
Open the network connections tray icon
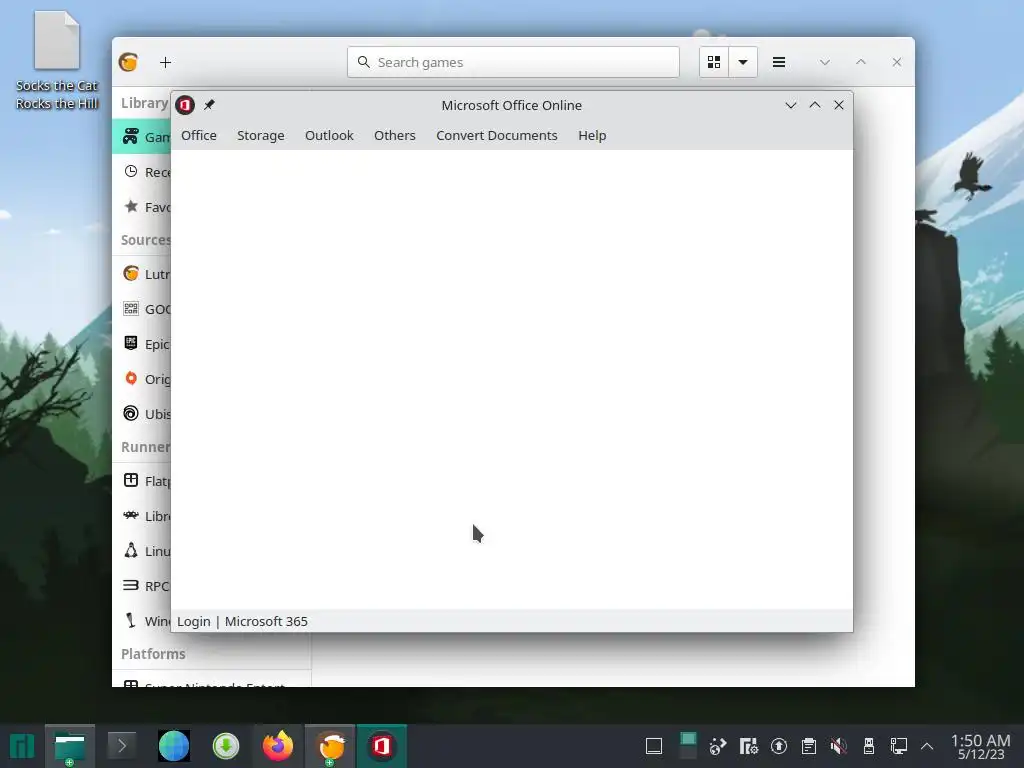899,746
